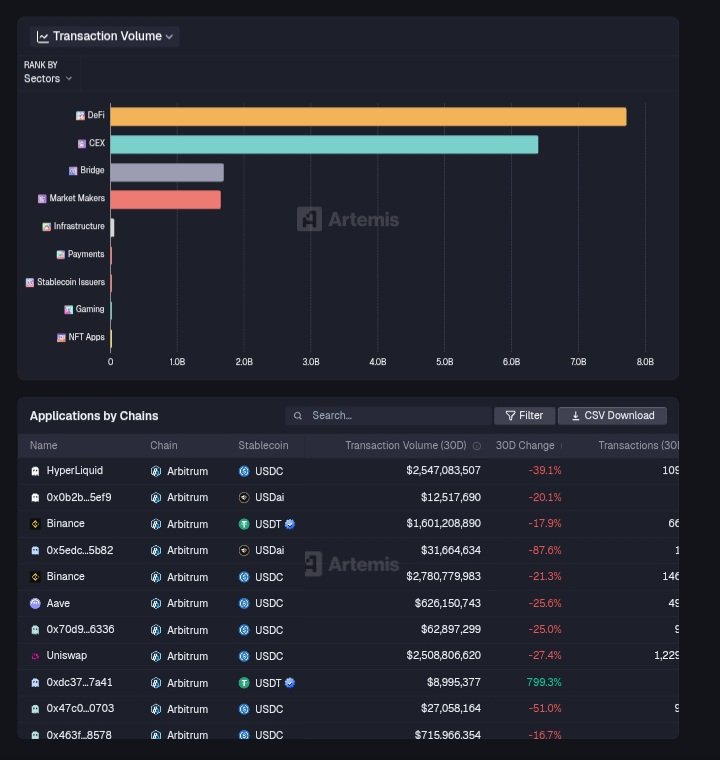Click the Infrastructure sector icon
Screen dimensions: 720x760
click(47, 227)
